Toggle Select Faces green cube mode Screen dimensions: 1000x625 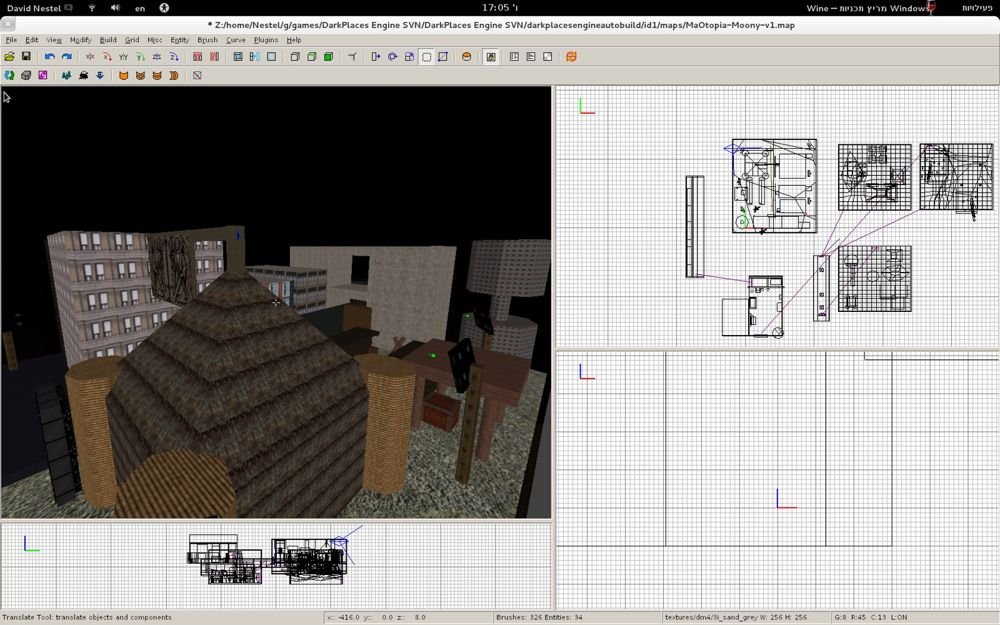pos(328,57)
